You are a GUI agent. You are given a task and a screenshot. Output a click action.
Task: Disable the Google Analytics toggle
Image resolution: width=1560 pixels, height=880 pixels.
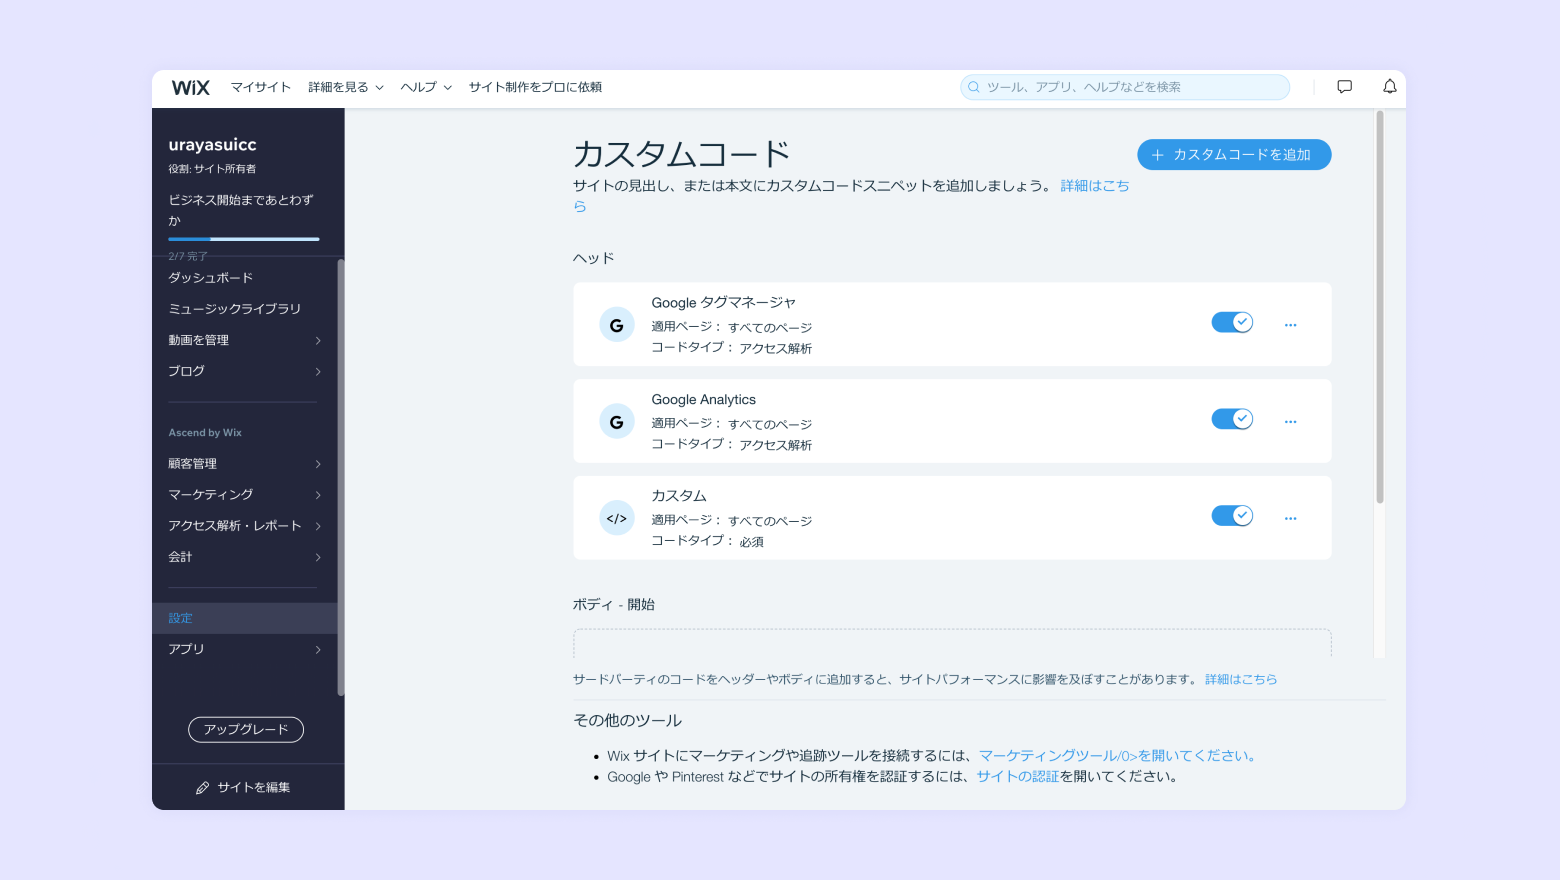point(1232,419)
